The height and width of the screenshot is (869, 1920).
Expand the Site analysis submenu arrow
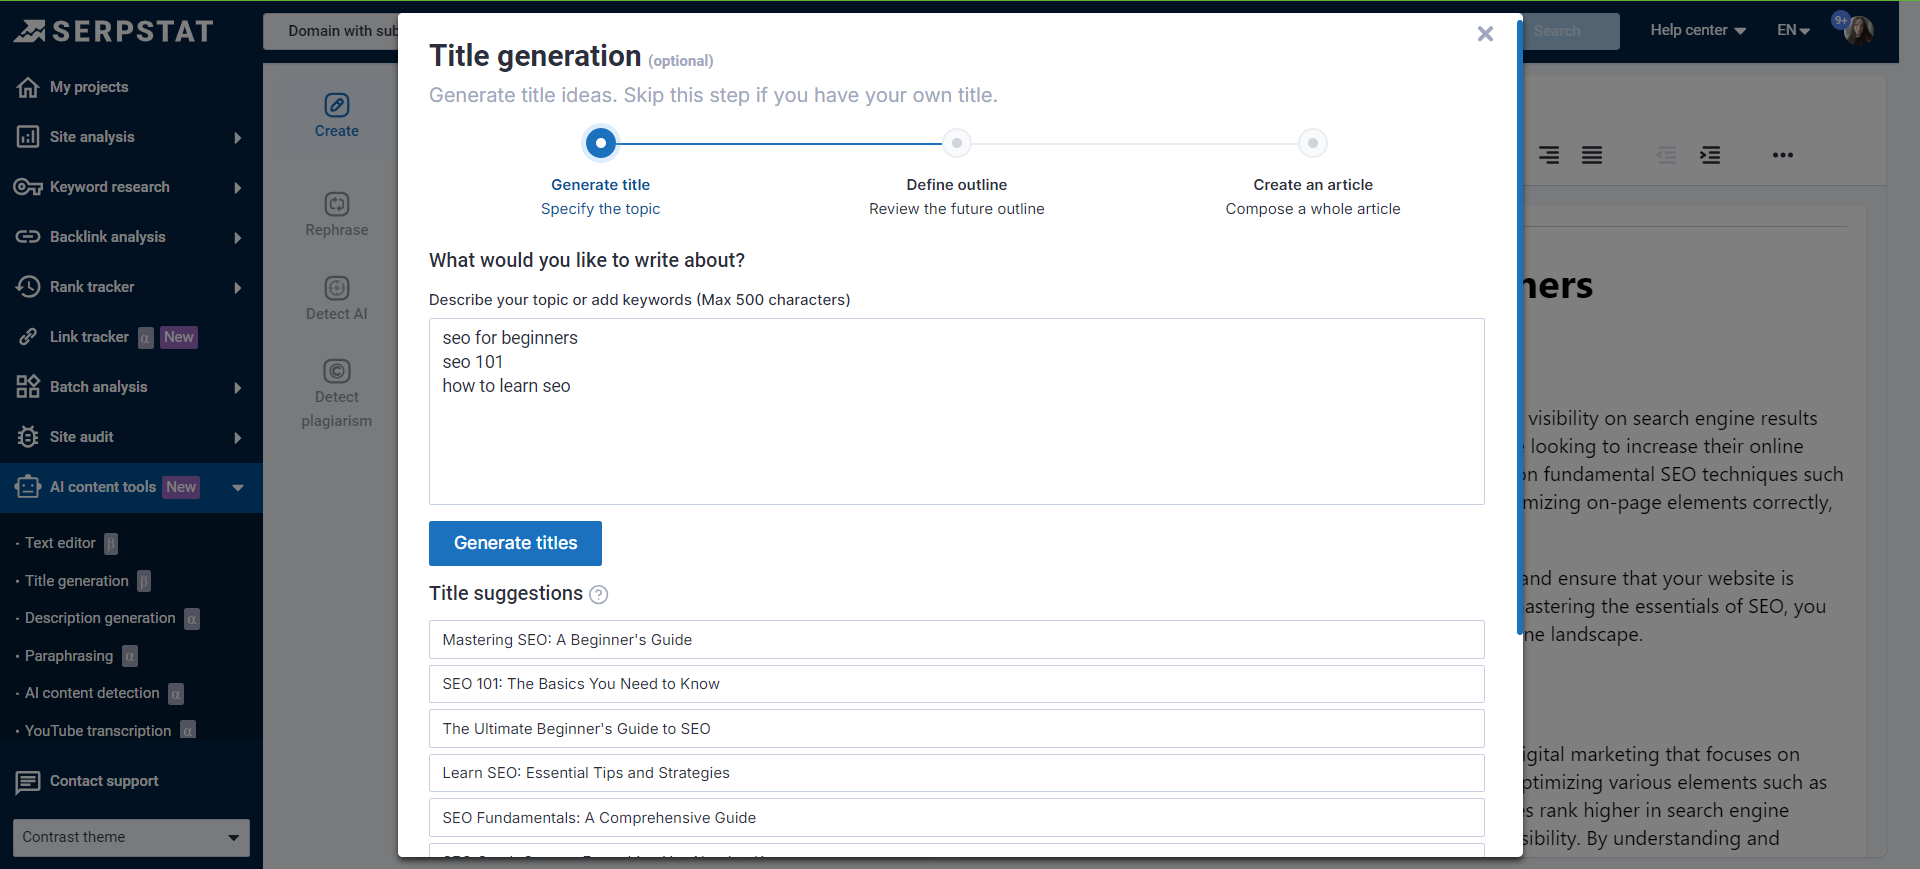[x=238, y=138]
